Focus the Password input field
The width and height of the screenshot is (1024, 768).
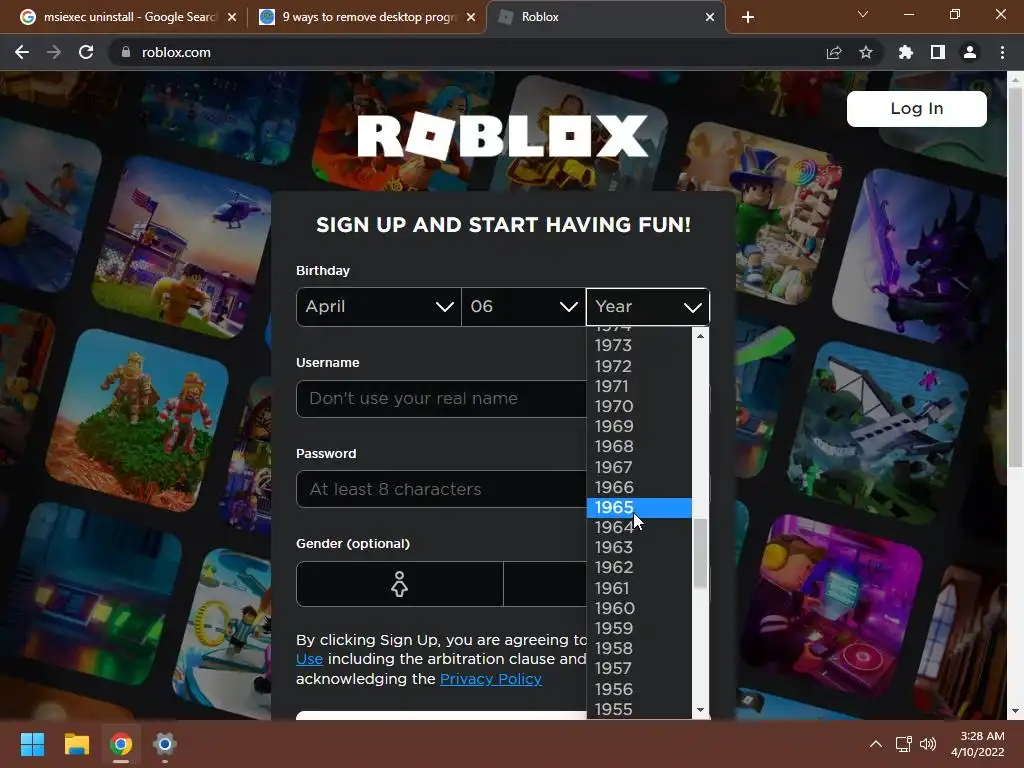pos(441,489)
